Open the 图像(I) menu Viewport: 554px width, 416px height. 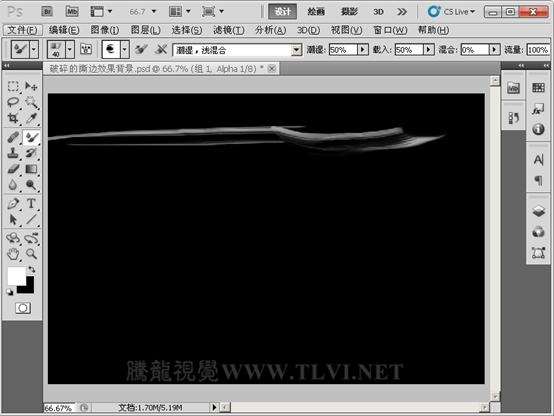[105, 30]
